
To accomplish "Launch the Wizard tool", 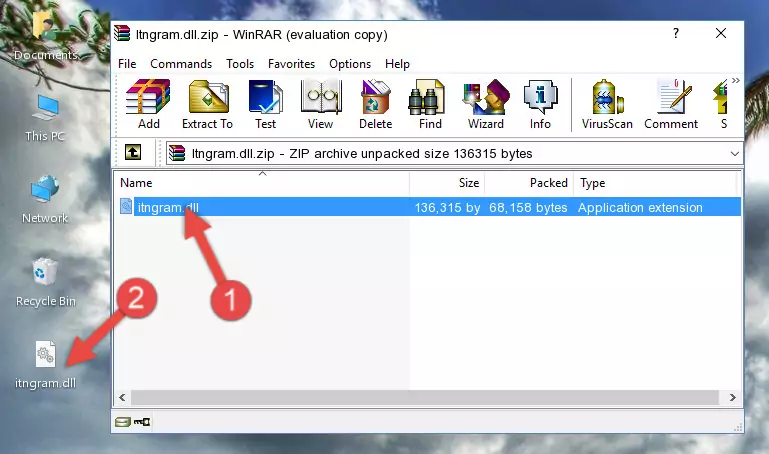I will pyautogui.click(x=486, y=104).
